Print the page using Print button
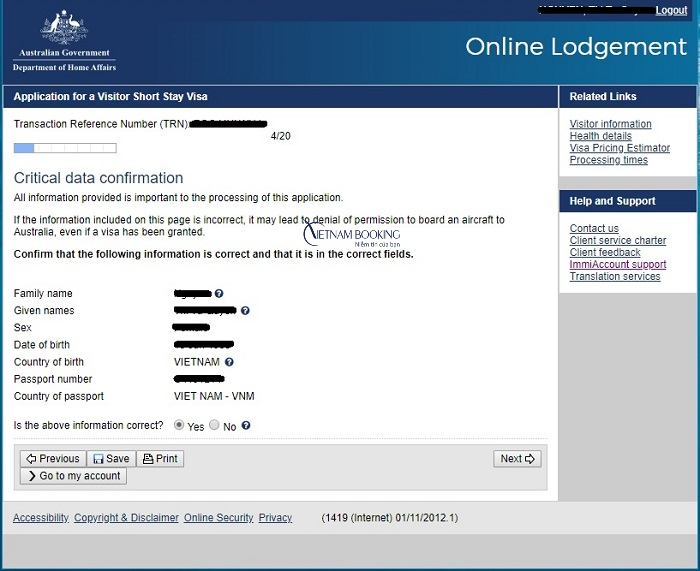Image resolution: width=700 pixels, height=571 pixels. coord(160,459)
